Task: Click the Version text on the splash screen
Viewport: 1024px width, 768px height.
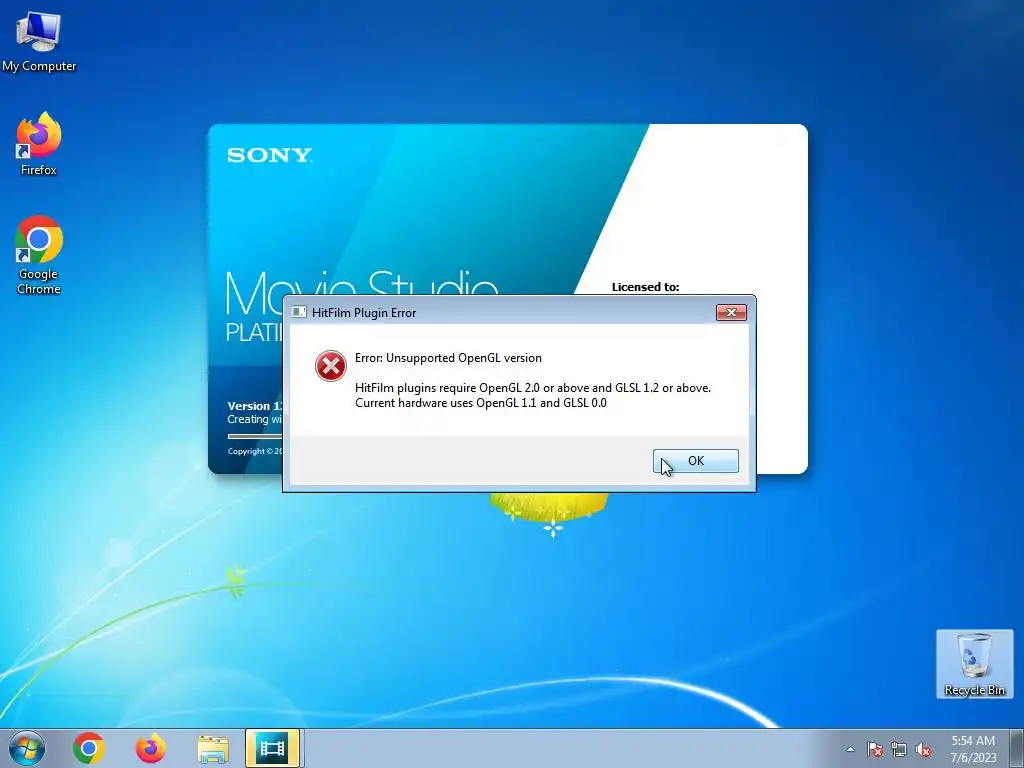Action: (255, 406)
